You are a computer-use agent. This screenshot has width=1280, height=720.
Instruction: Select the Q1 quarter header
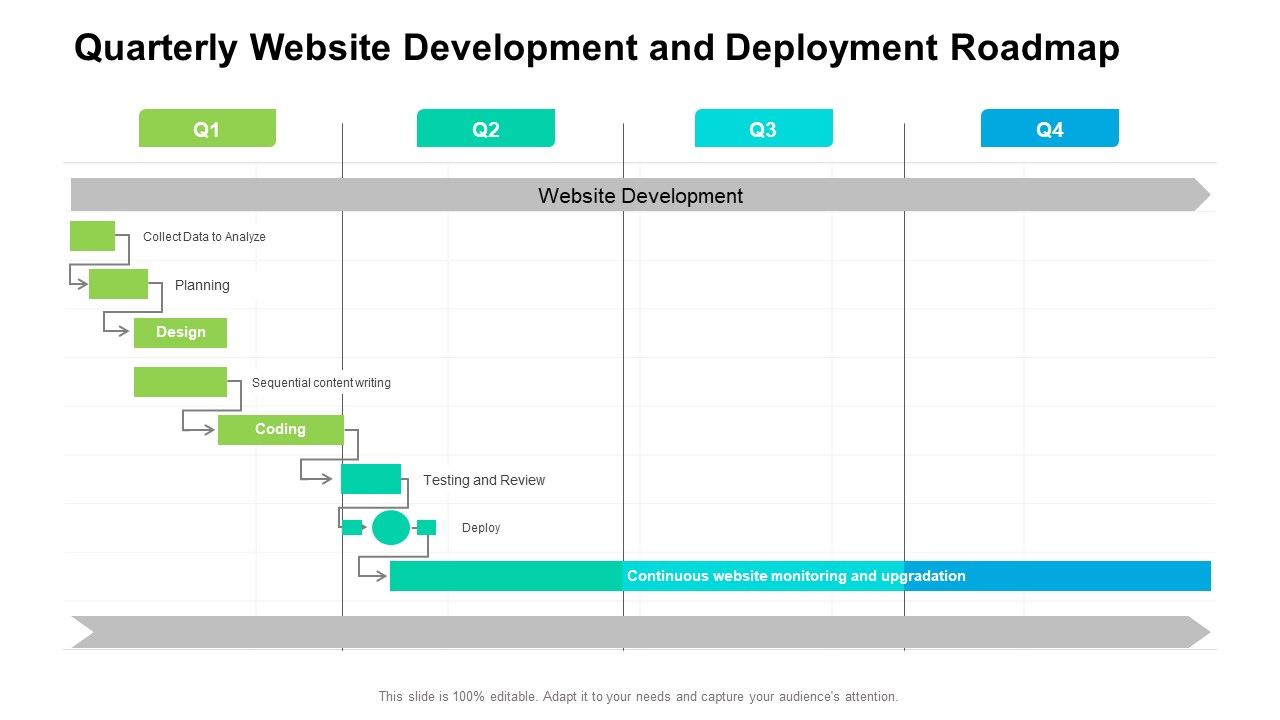tap(207, 128)
